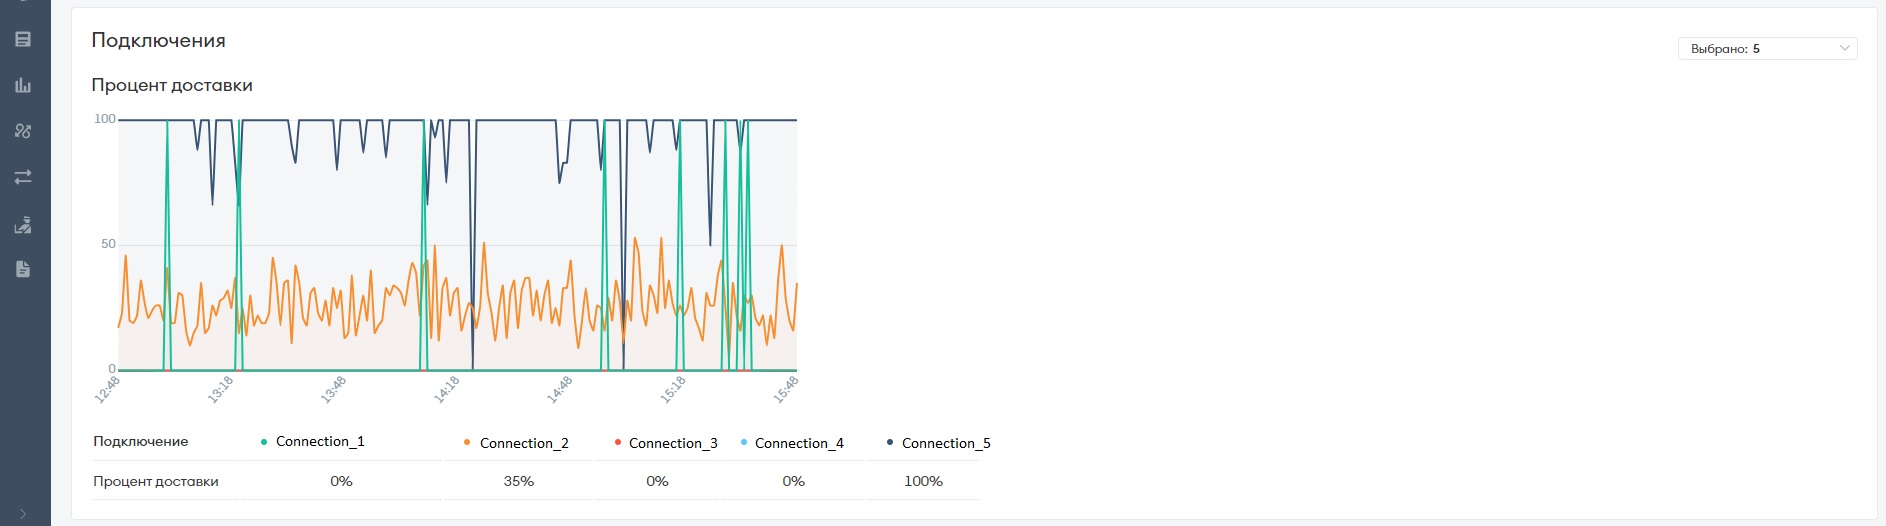
Task: Open the document reports sidebar icon
Action: 23,269
